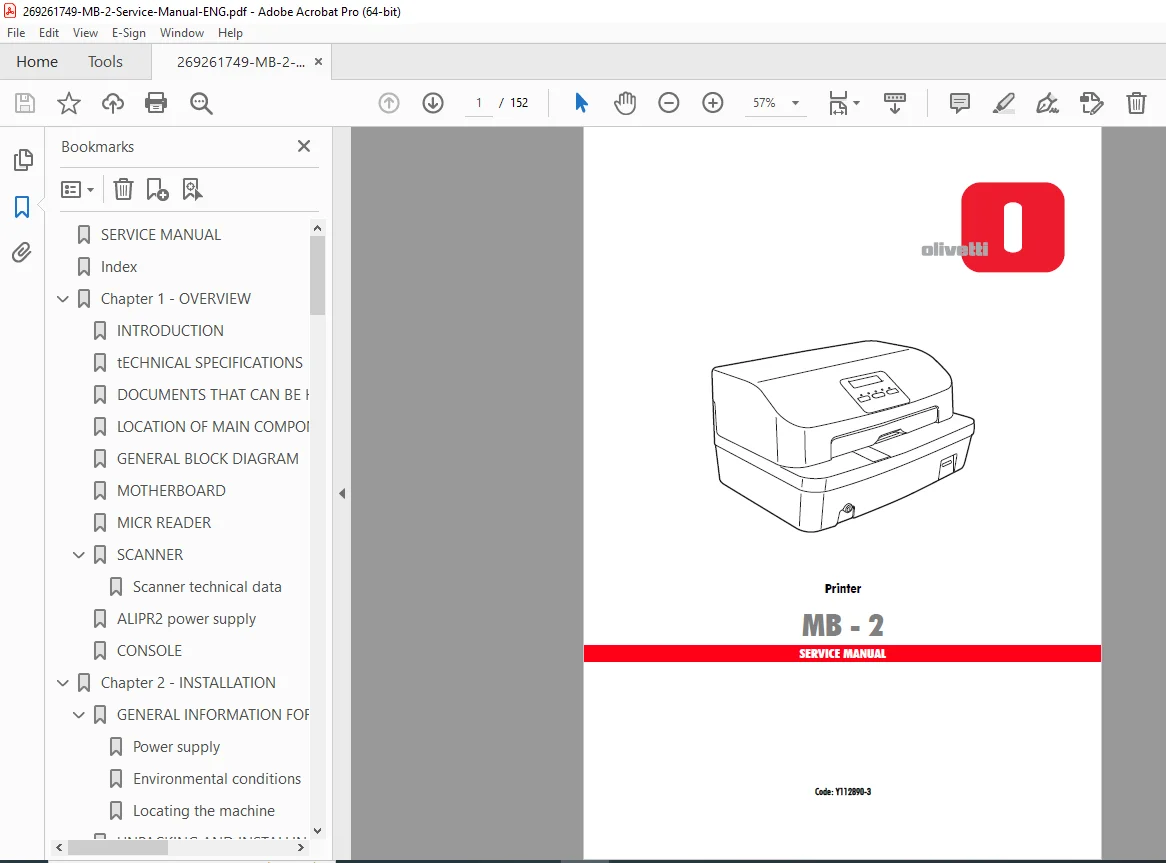Open the Window menu
Screen dimensions: 1166x863
181,33
